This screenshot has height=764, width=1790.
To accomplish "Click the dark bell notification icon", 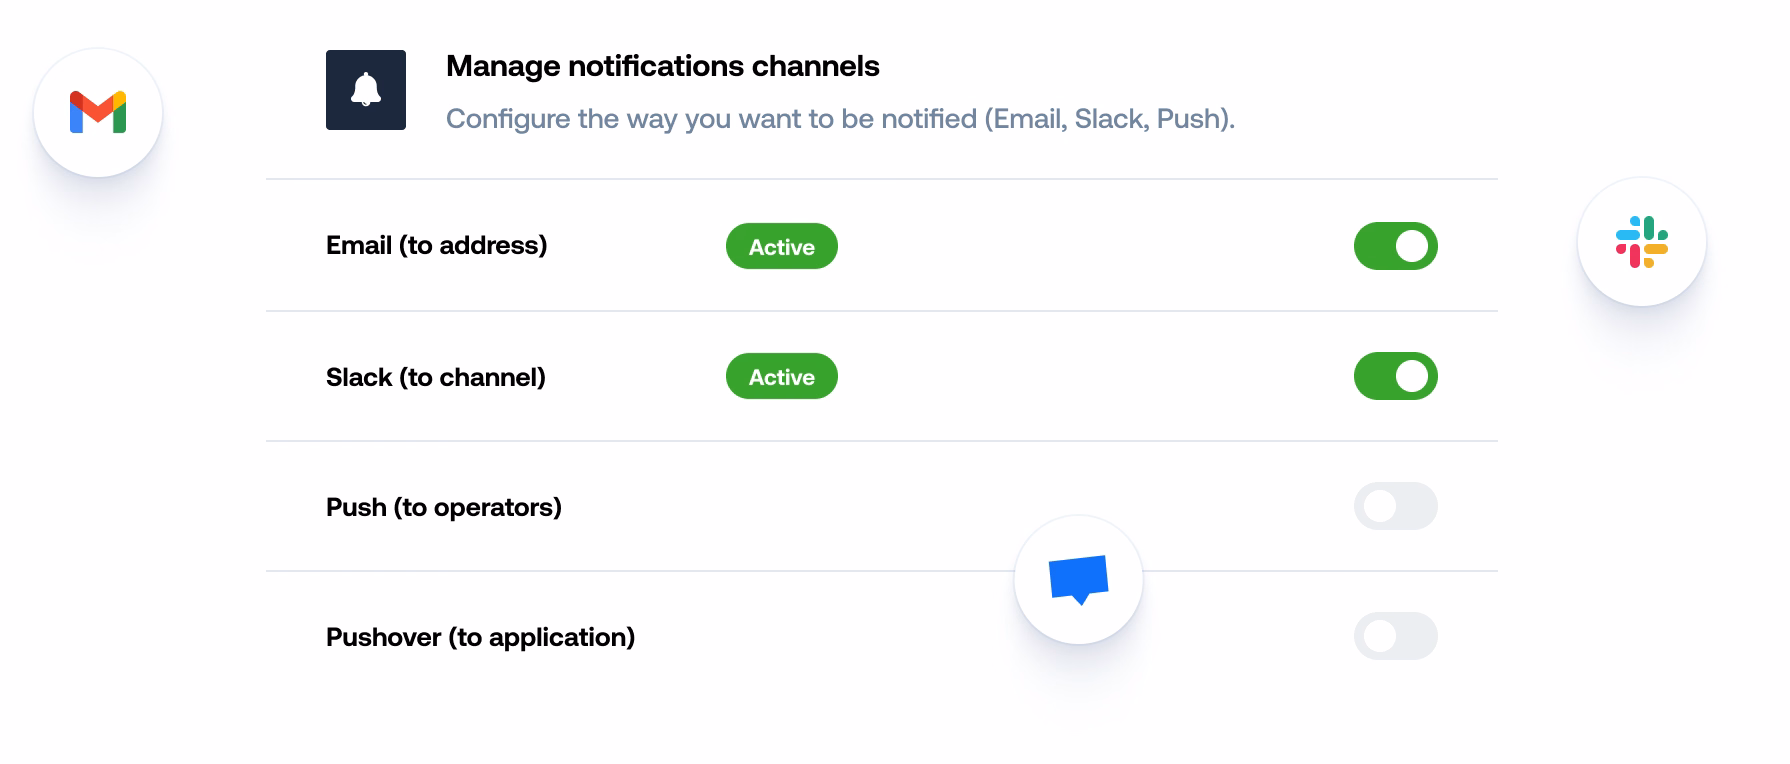I will (x=366, y=90).
